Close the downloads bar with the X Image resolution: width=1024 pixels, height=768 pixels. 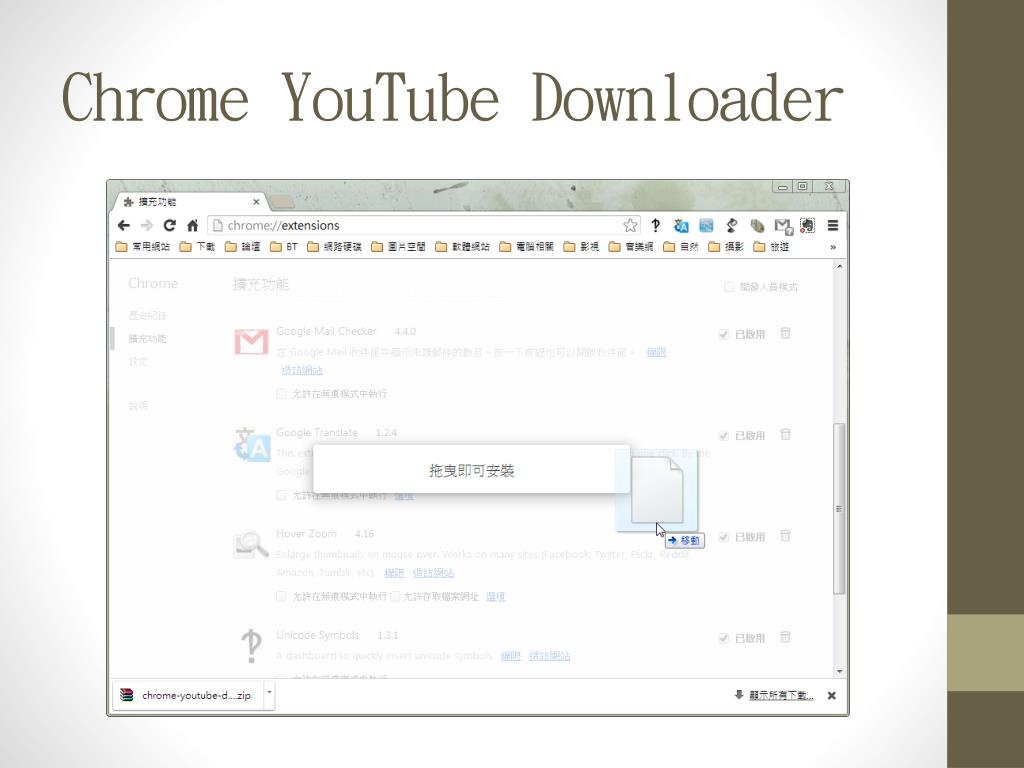(x=831, y=696)
